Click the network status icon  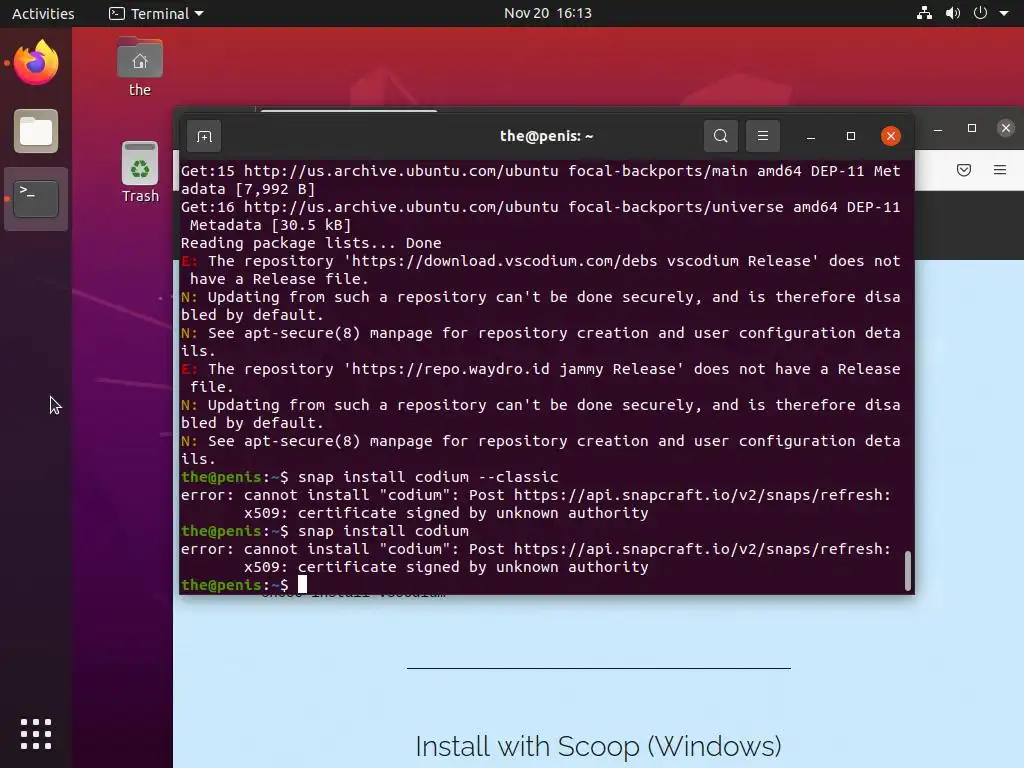point(924,13)
